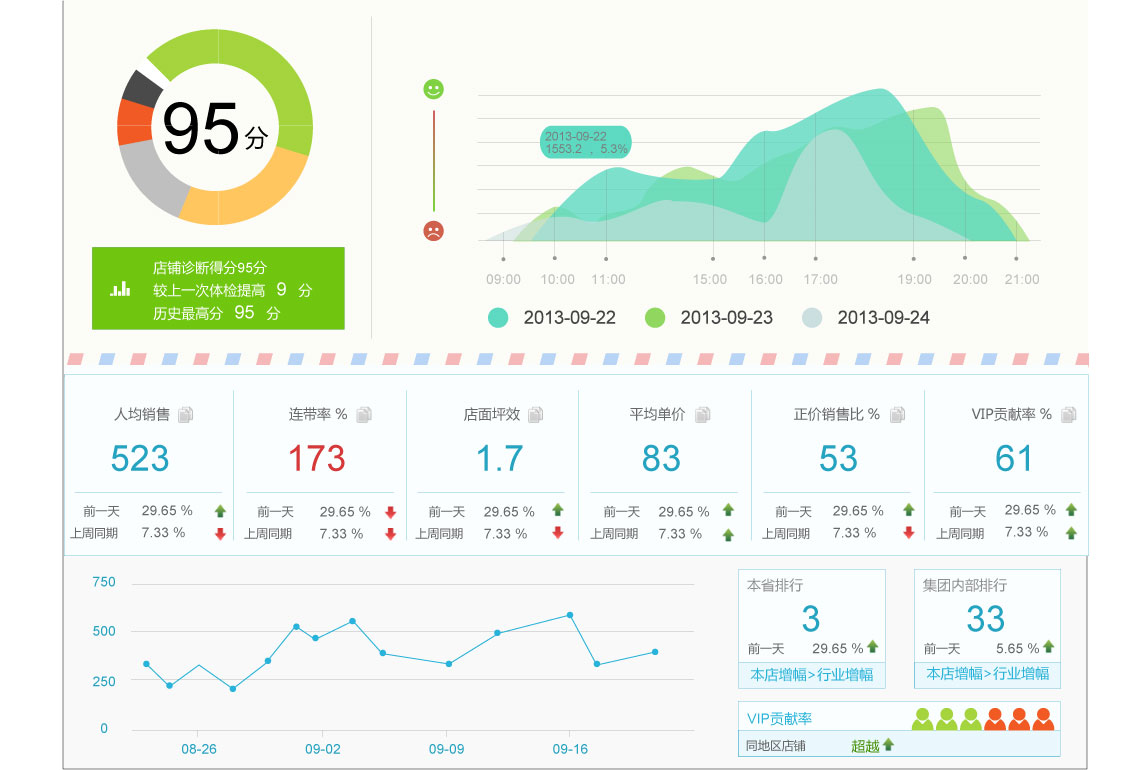Click the bar chart icon in green score box
The width and height of the screenshot is (1125, 770).
pos(121,289)
